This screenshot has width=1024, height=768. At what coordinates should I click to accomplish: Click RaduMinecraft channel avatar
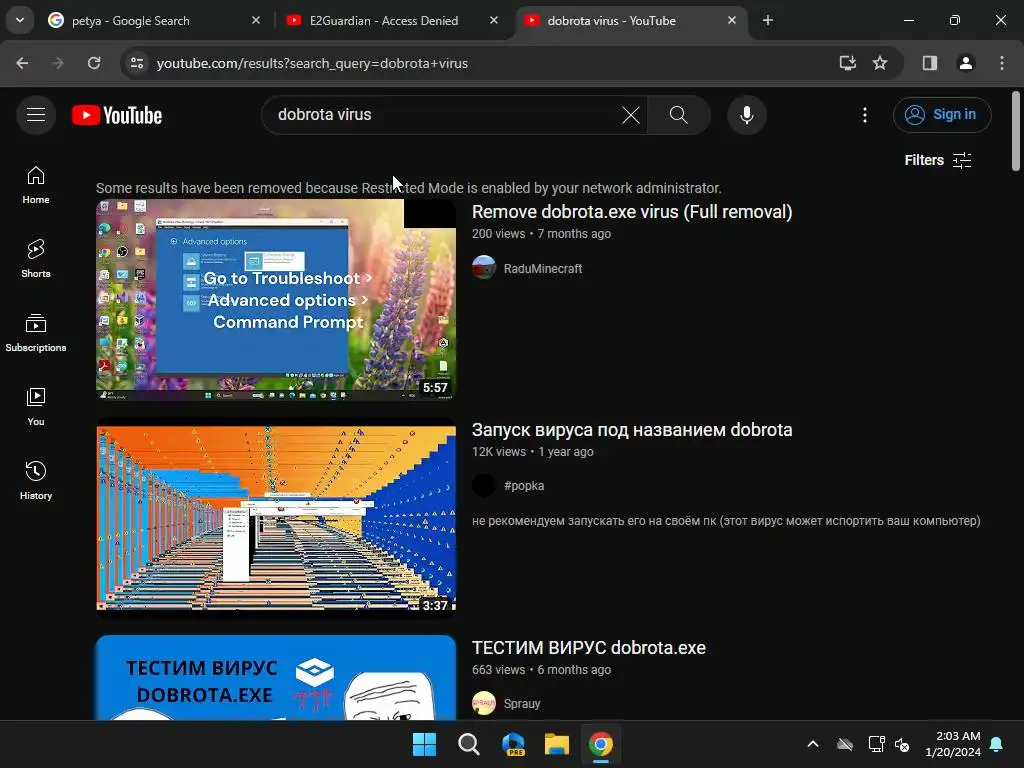(x=484, y=268)
